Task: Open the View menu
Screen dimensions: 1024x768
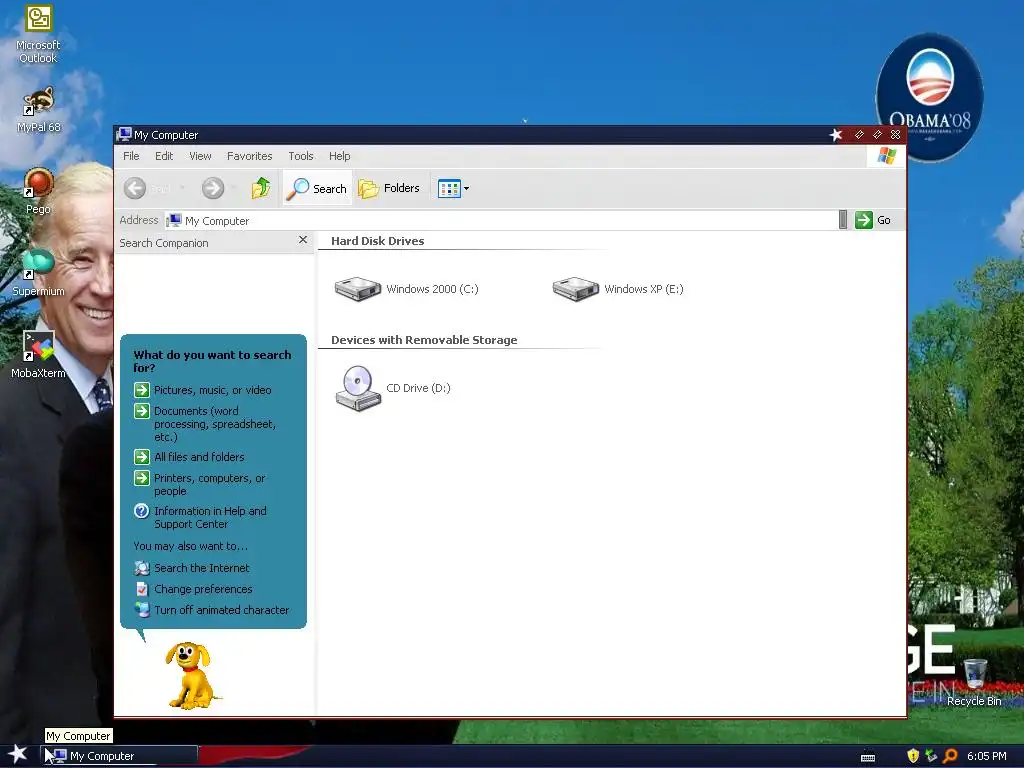Action: point(200,156)
